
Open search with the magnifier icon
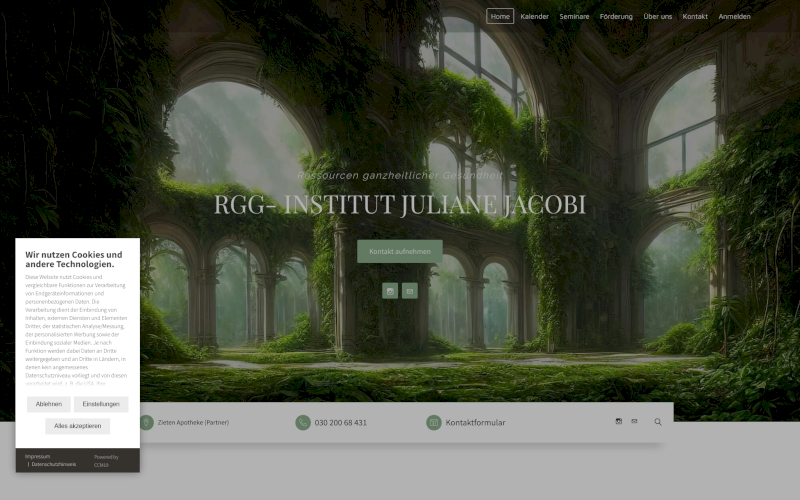pyautogui.click(x=658, y=422)
